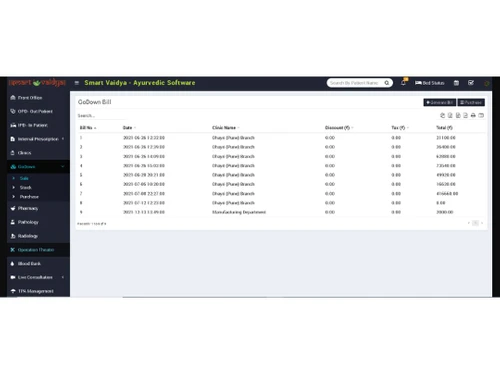This screenshot has height=375, width=500.
Task: Select Purchase under GoDown submenu
Action: 29,197
